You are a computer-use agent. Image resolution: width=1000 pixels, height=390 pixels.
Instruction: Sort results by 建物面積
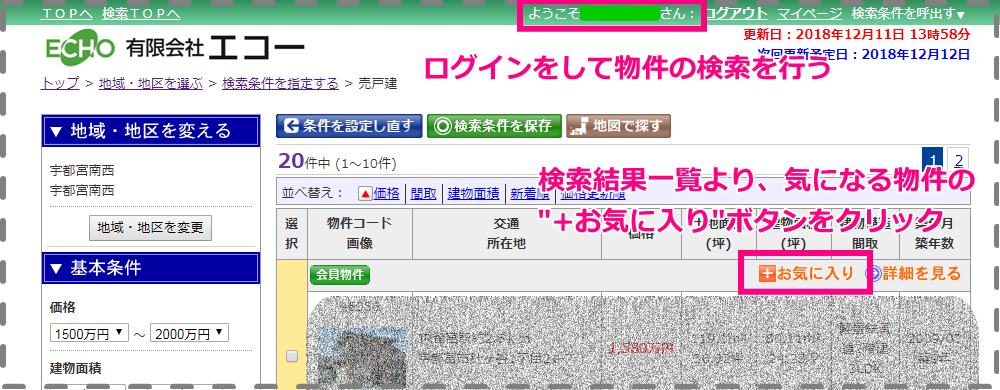tap(473, 194)
